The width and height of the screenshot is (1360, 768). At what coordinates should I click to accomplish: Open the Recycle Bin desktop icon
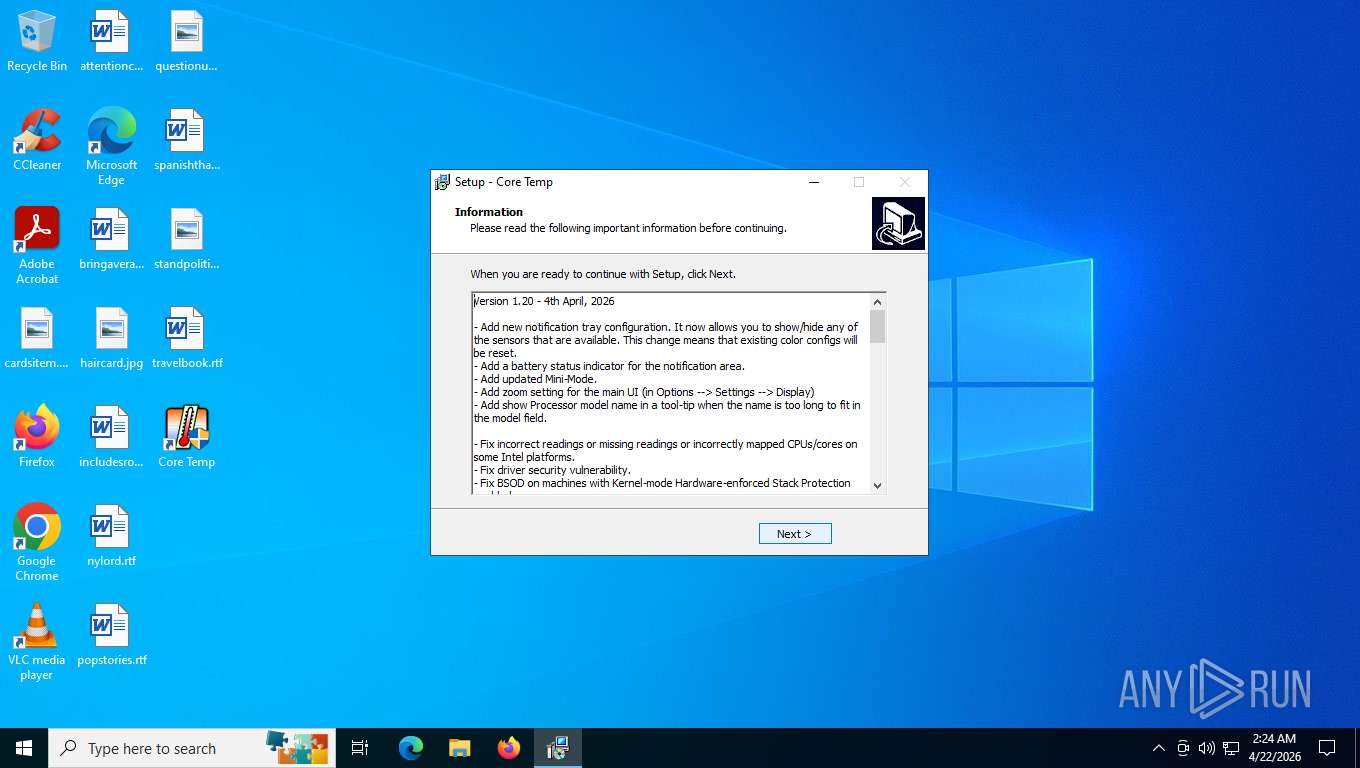point(37,41)
